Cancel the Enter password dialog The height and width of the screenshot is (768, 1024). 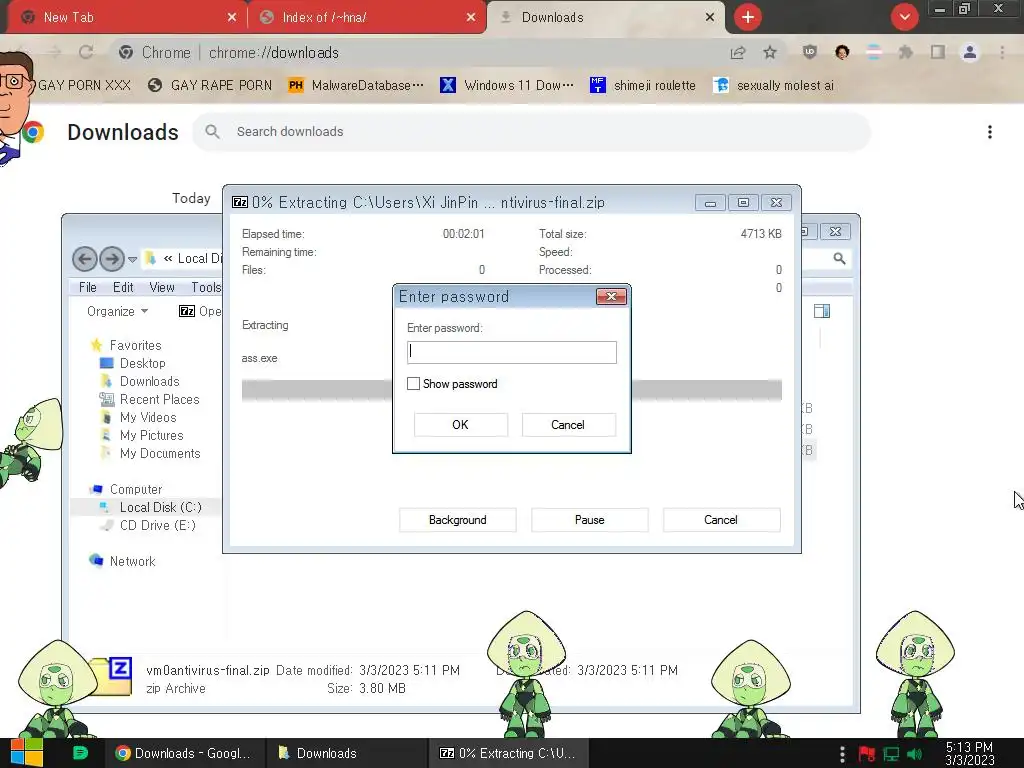point(568,424)
